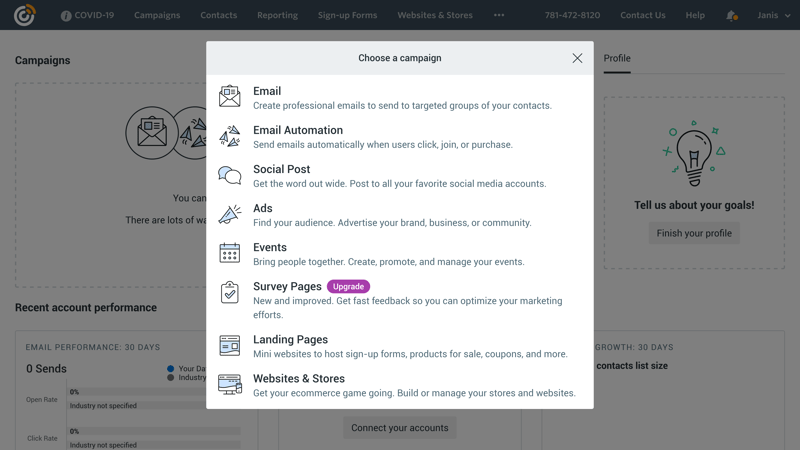Select the Survey Pages clipboard icon
This screenshot has height=450, width=800.
coord(230,292)
